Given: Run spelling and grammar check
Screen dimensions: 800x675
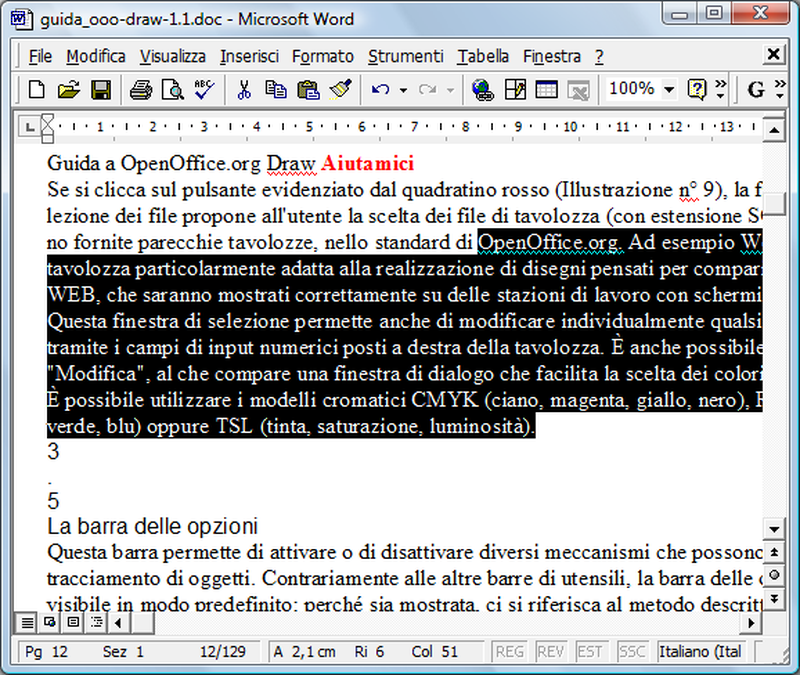Looking at the screenshot, I should click(204, 90).
